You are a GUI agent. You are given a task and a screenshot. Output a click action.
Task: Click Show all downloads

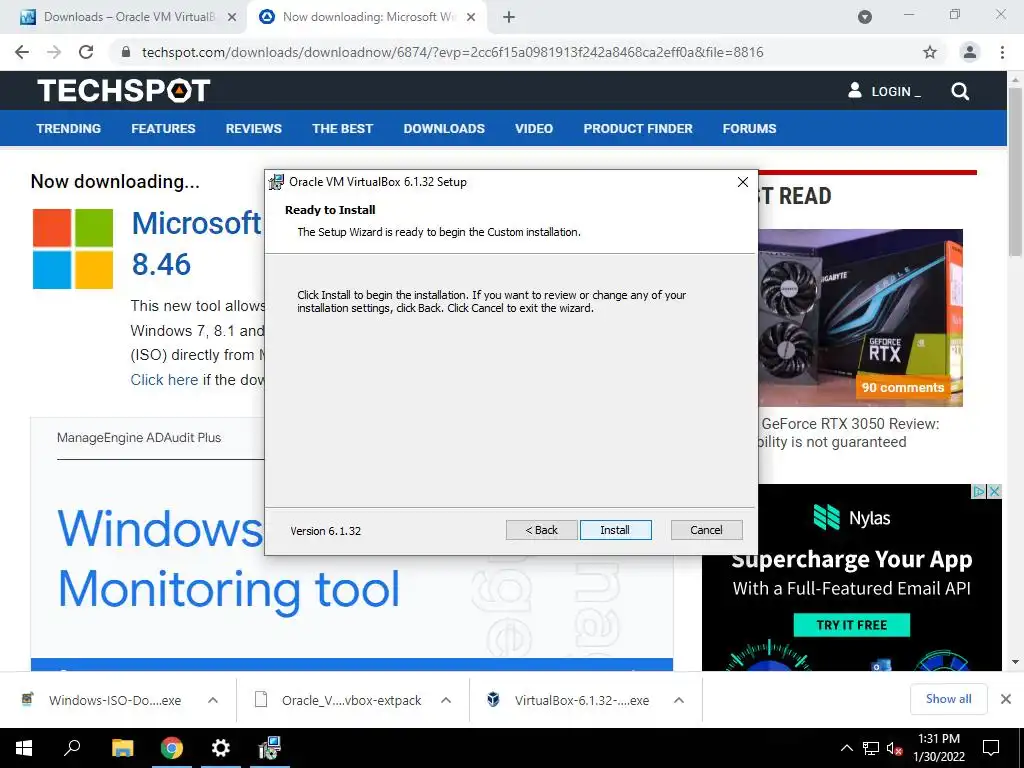pyautogui.click(x=948, y=699)
